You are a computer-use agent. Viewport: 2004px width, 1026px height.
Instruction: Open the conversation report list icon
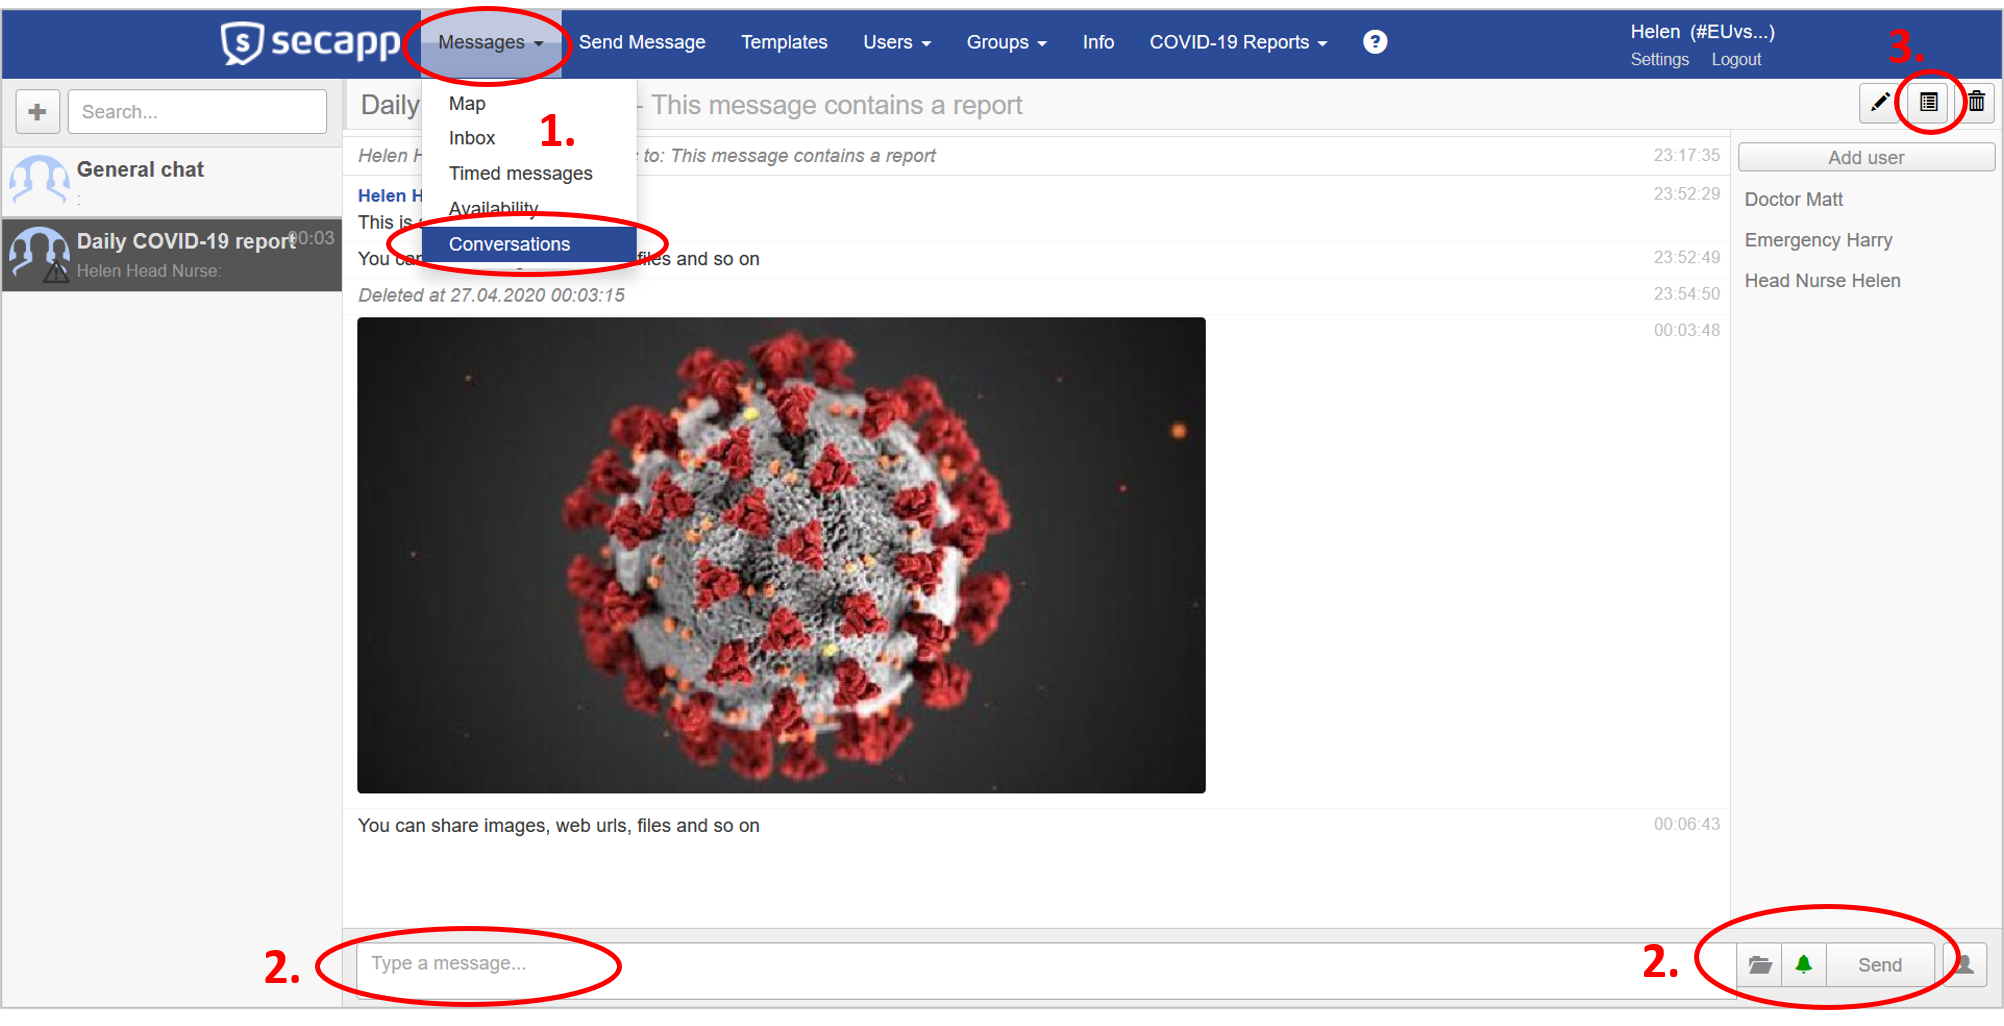1928,103
